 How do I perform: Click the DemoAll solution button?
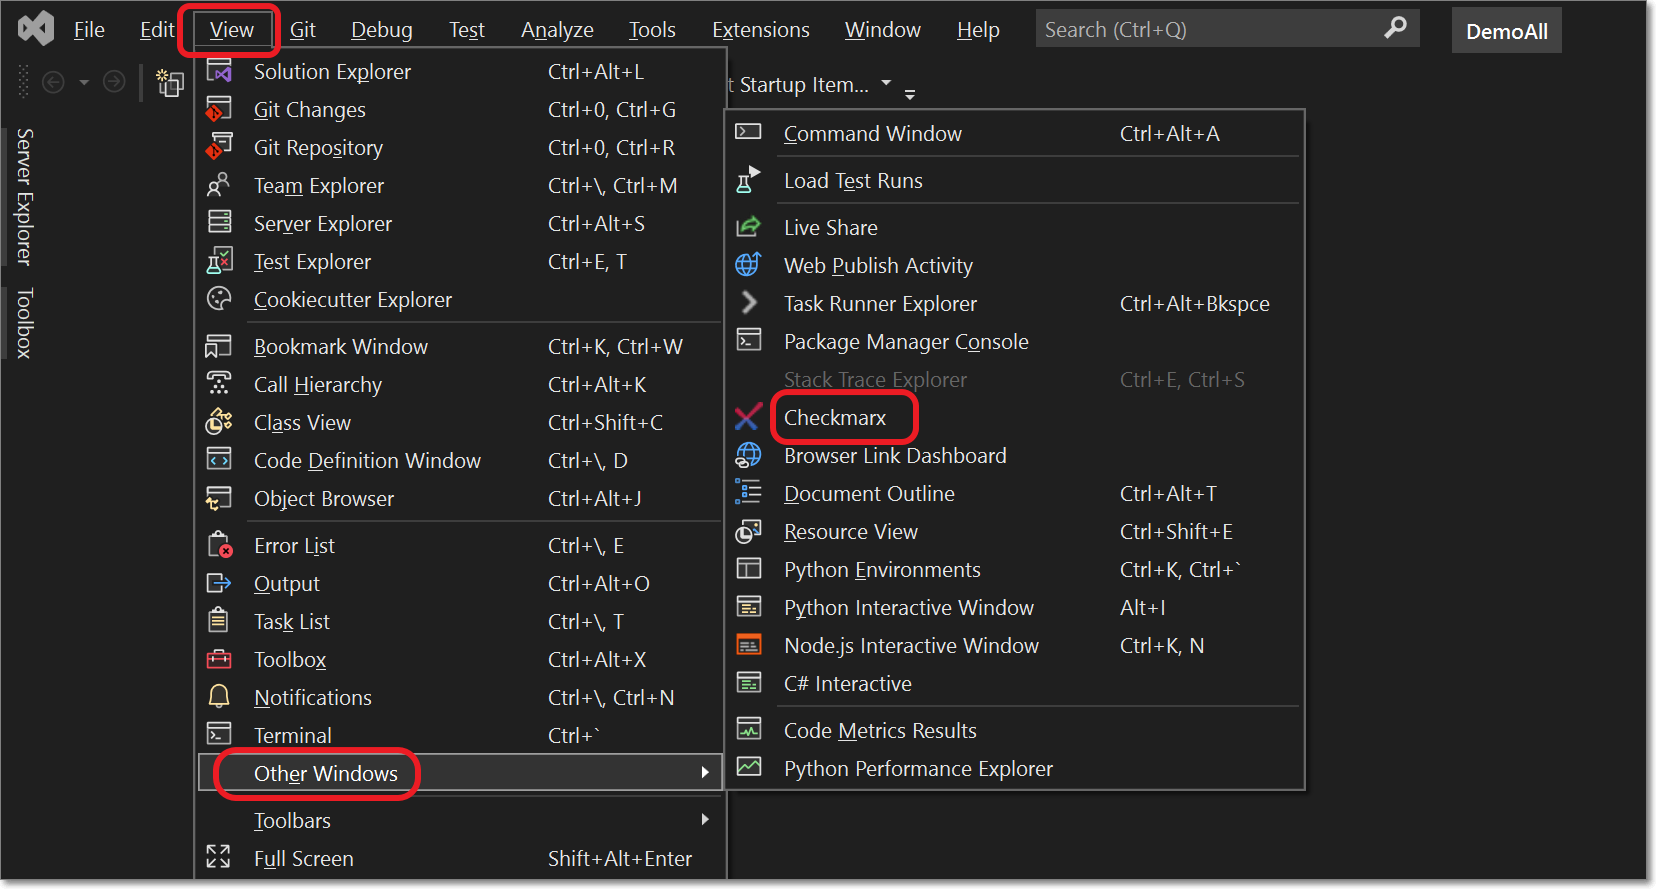tap(1506, 31)
